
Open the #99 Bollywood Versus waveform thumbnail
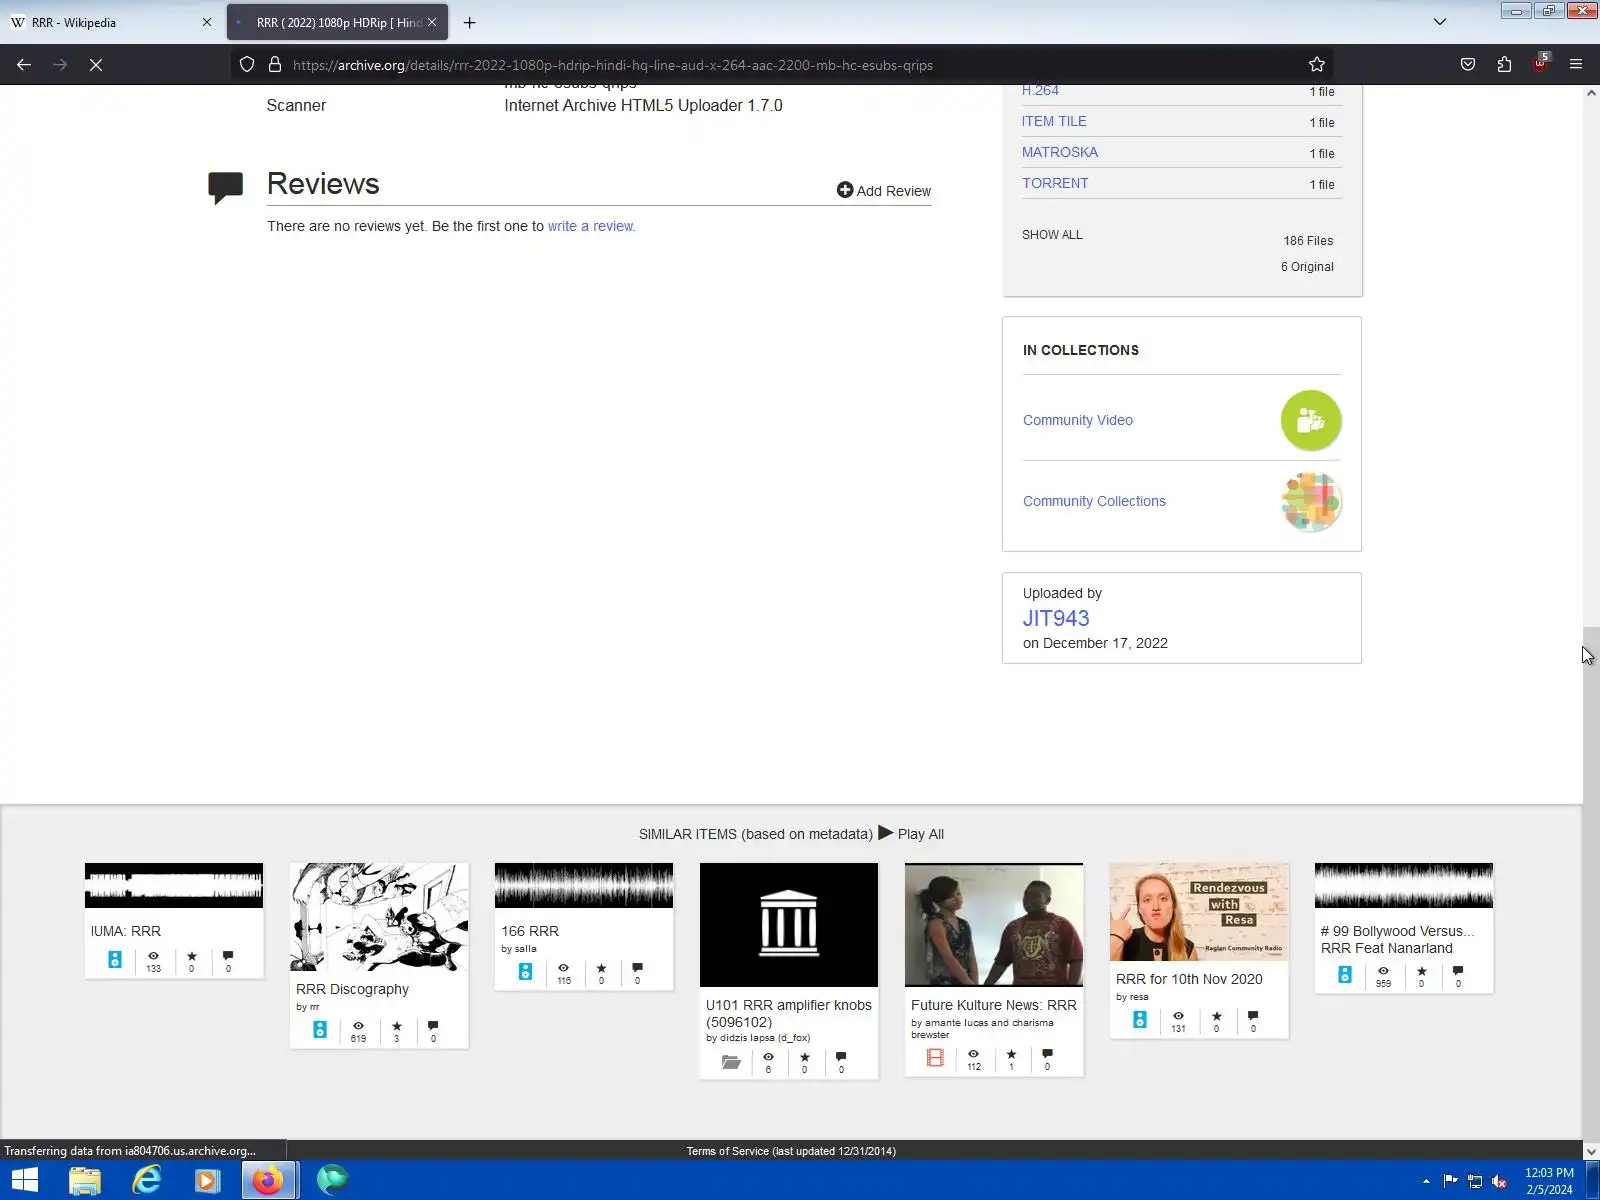1404,885
